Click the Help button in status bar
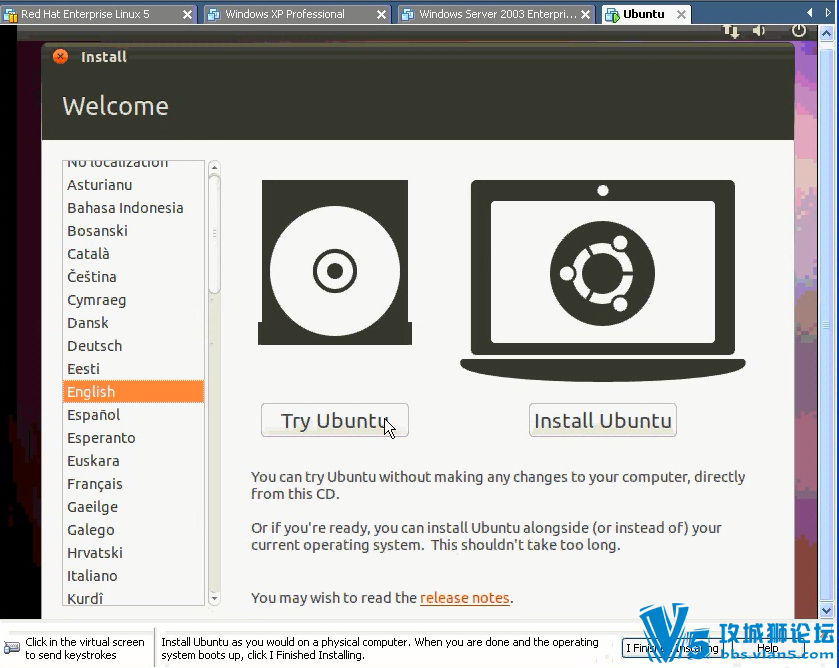Image resolution: width=839 pixels, height=668 pixels. [768, 648]
